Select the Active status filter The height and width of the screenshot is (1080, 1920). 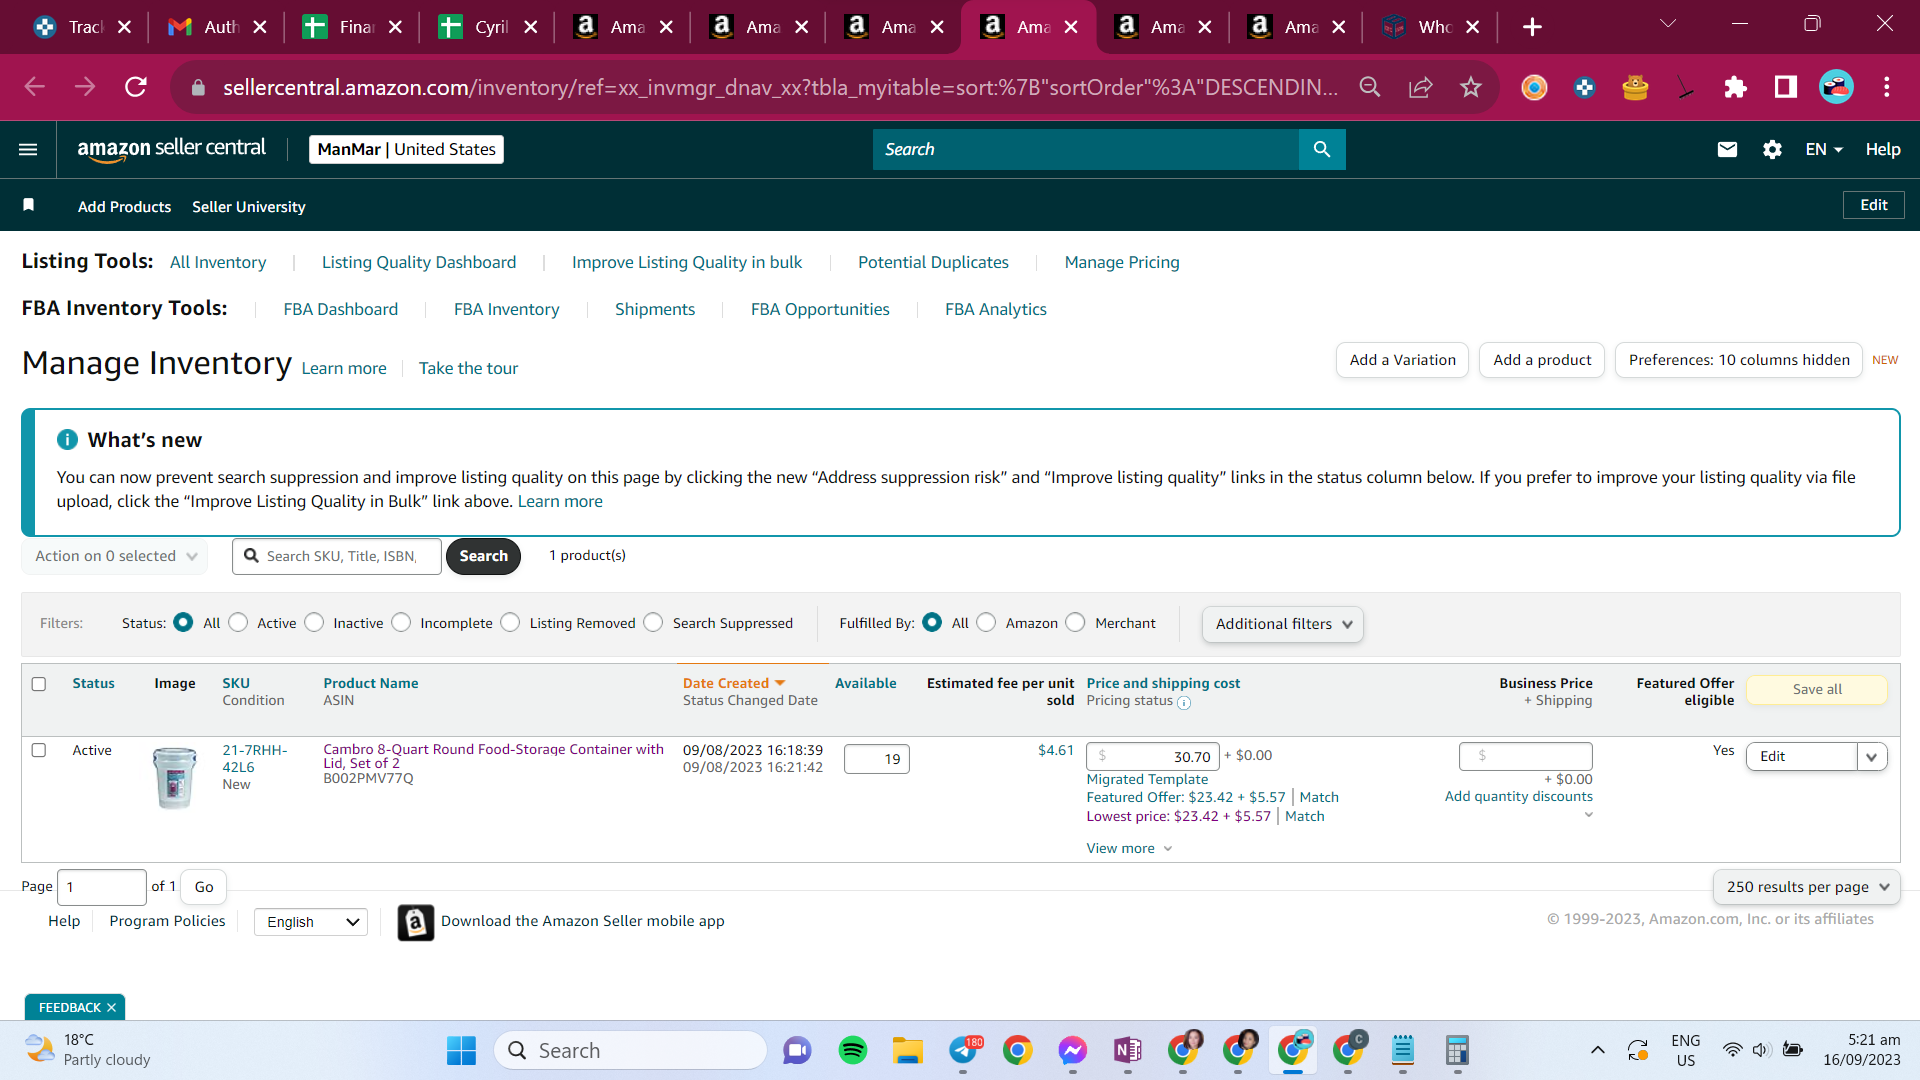238,622
